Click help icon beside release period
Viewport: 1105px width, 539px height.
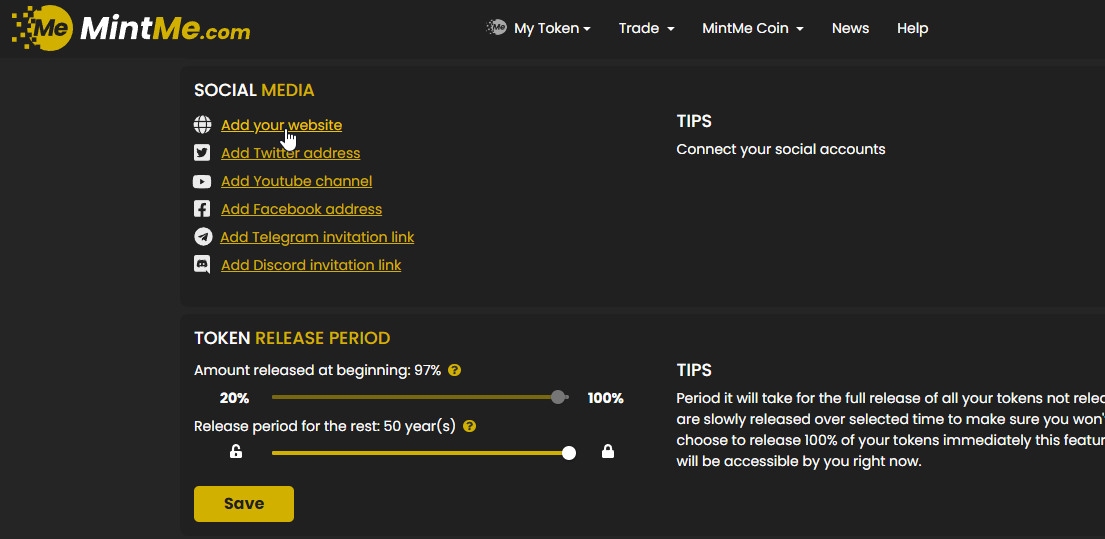(470, 426)
